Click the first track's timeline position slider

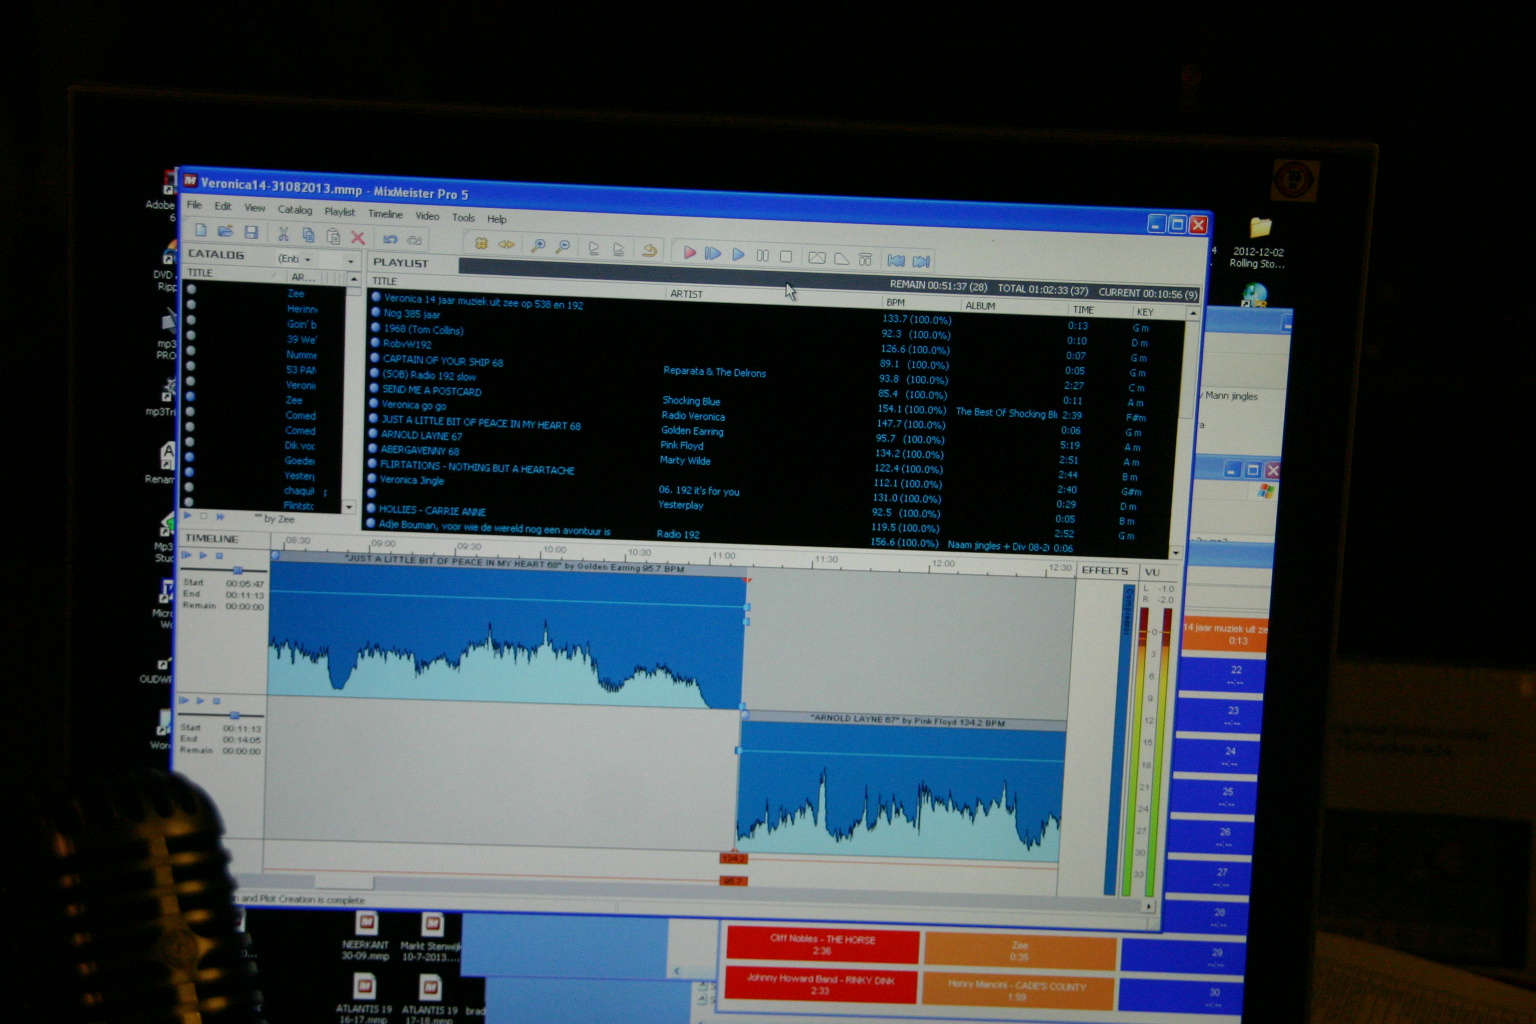[238, 570]
